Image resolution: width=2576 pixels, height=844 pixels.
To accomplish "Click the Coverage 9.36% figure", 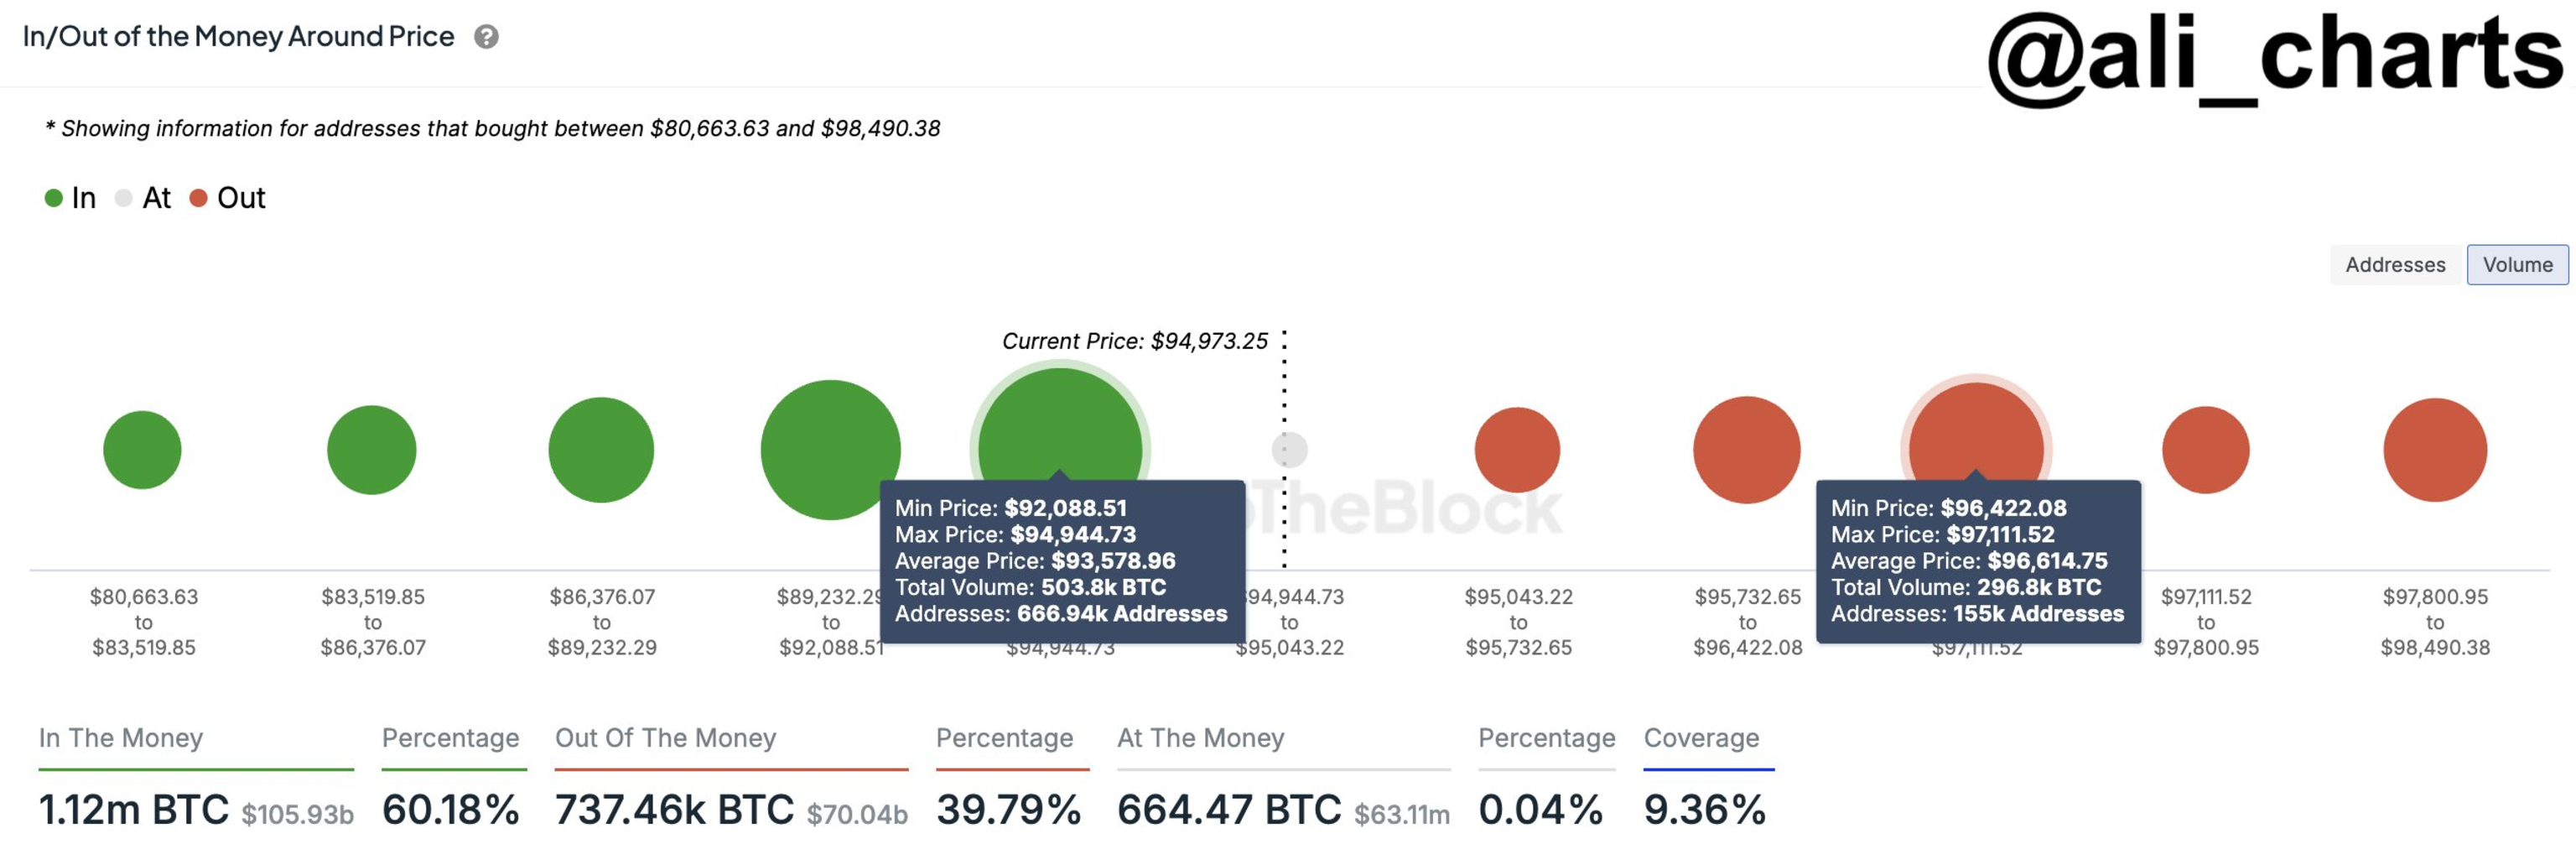I will 1704,810.
